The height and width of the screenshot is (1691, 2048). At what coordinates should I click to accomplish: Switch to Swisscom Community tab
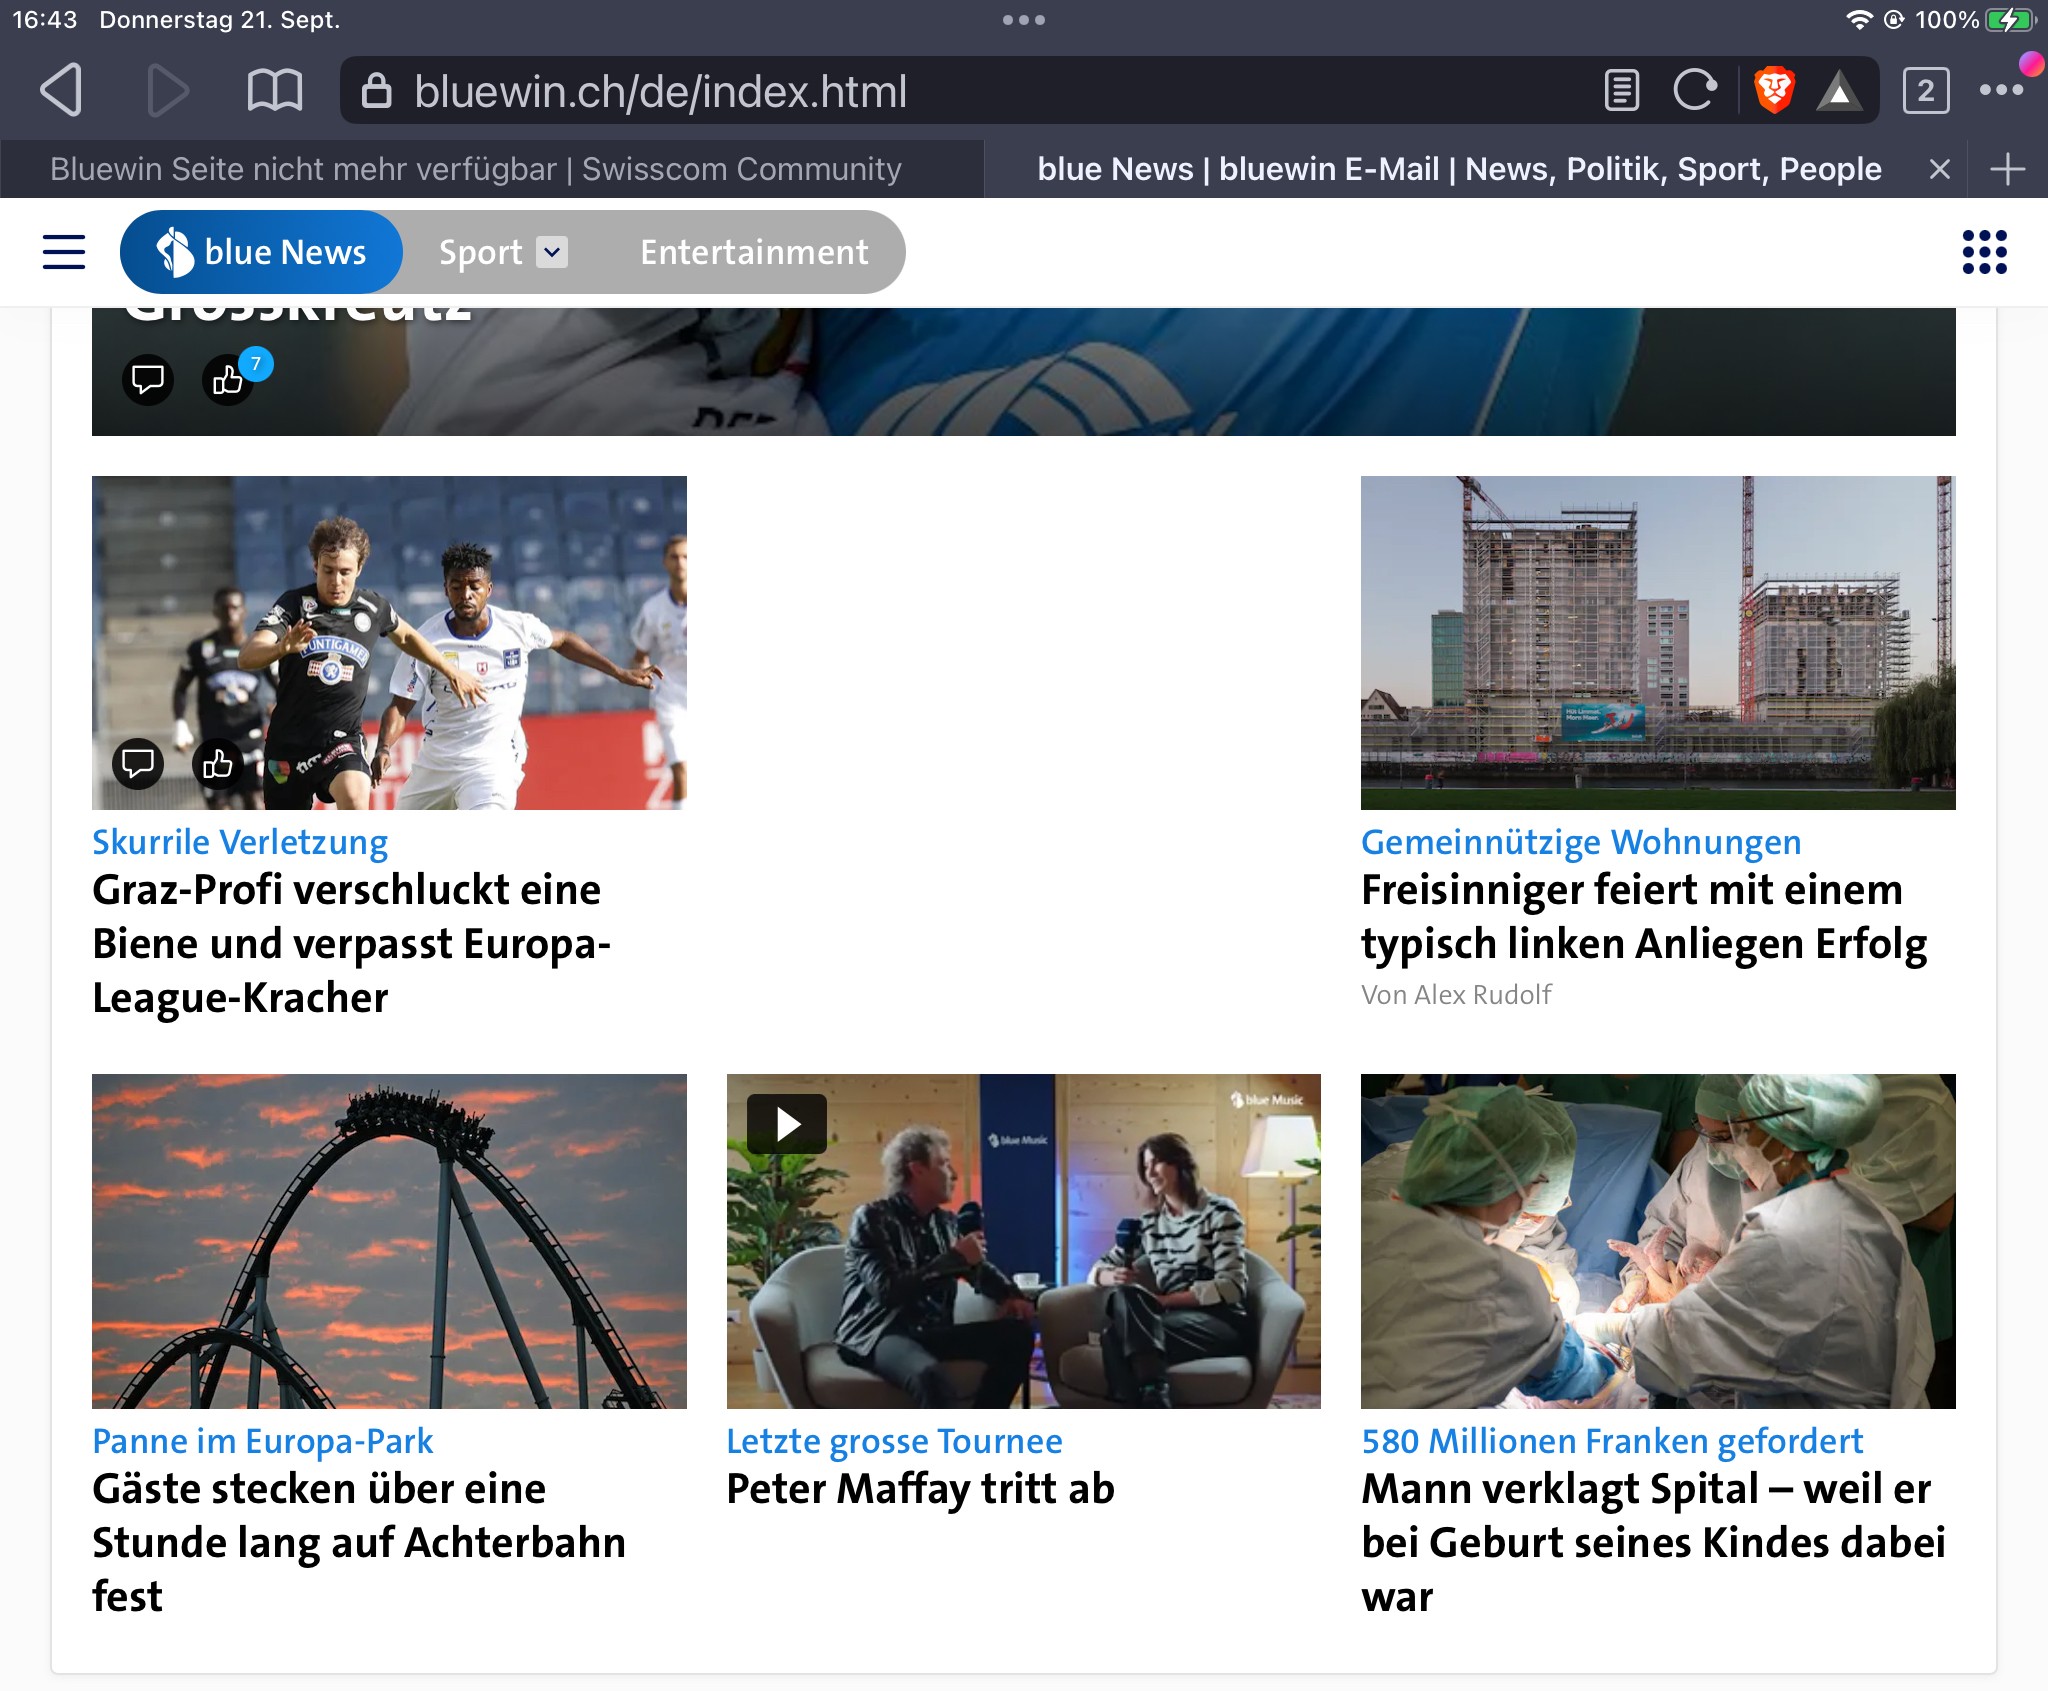pos(476,169)
